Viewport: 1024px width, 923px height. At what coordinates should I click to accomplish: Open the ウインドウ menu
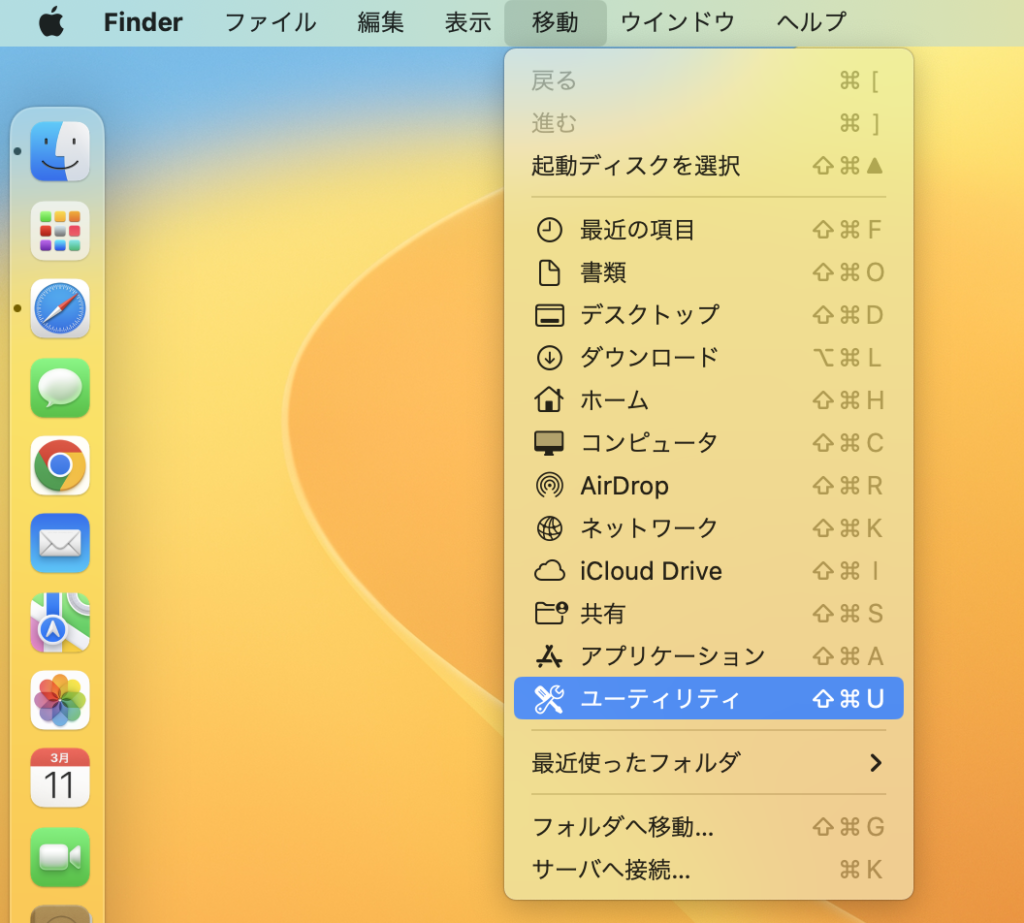678,22
